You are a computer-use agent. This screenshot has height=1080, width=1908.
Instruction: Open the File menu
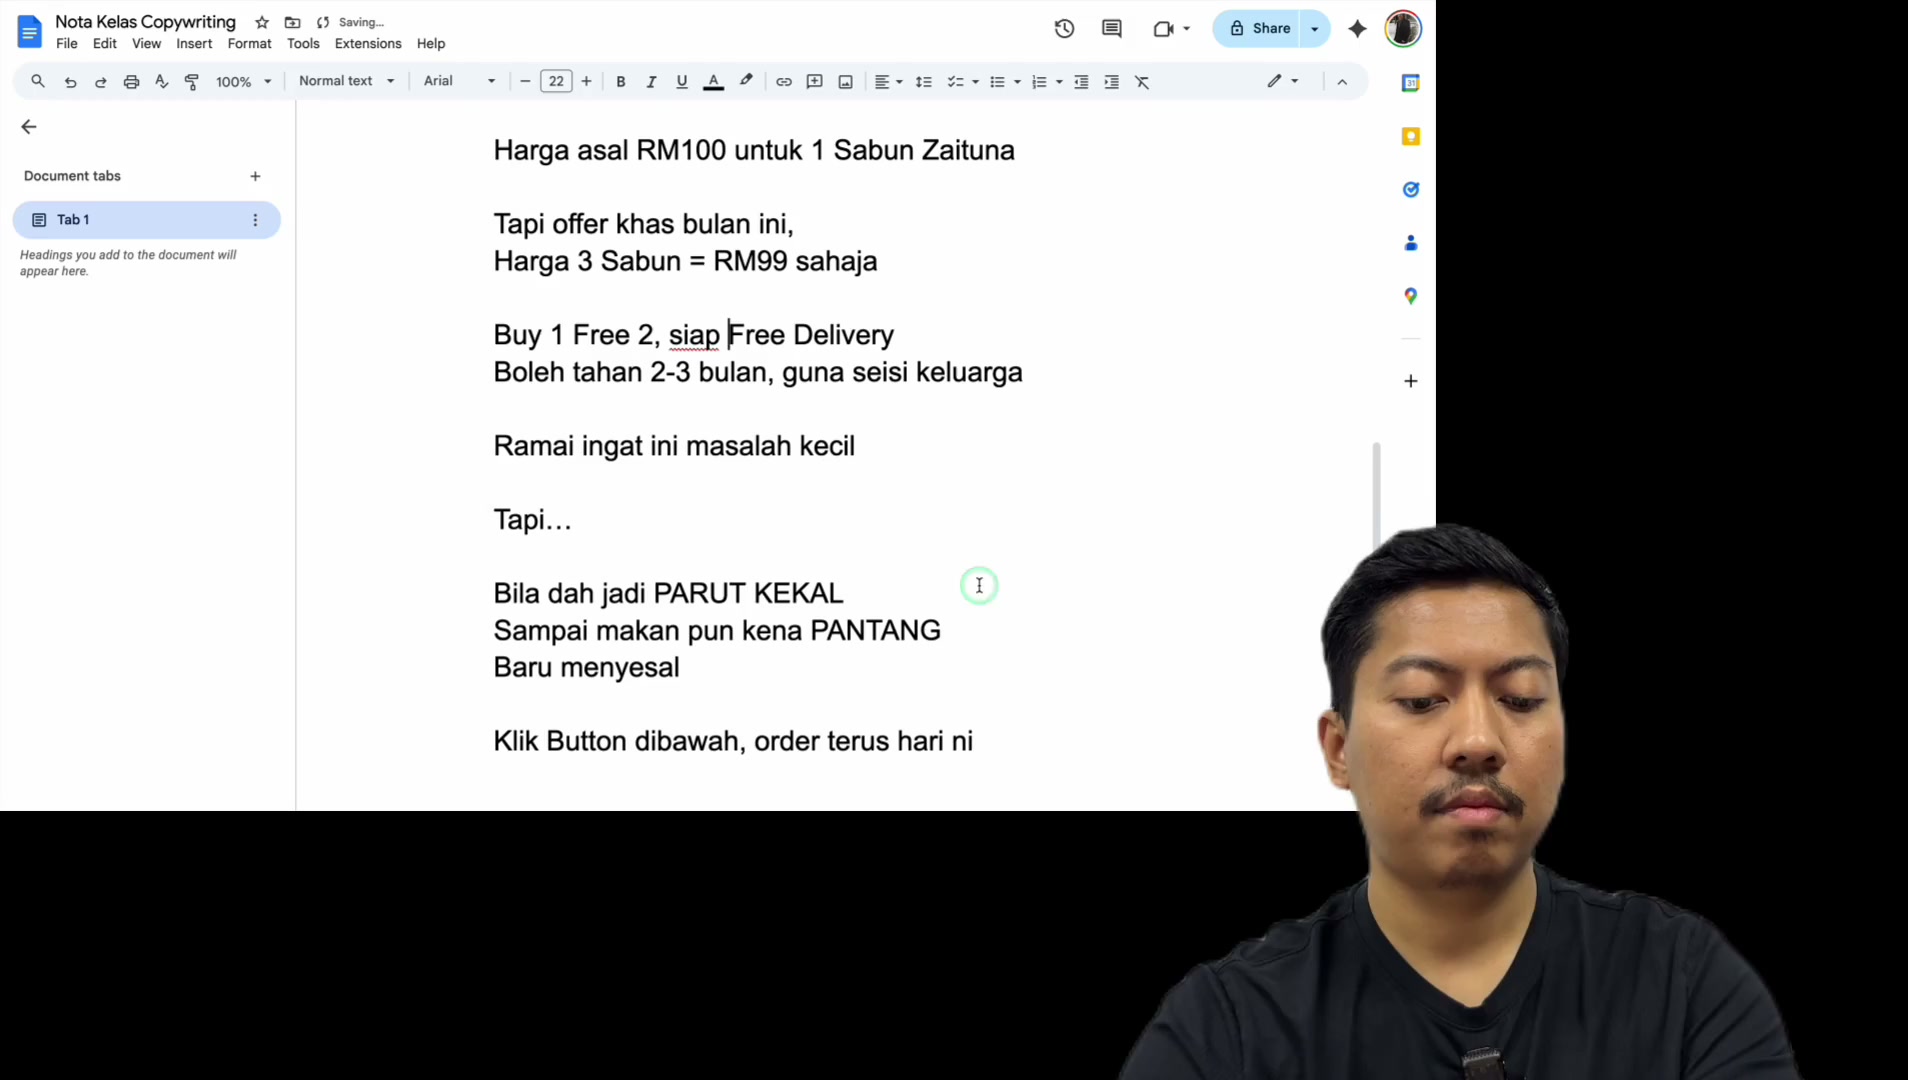67,44
